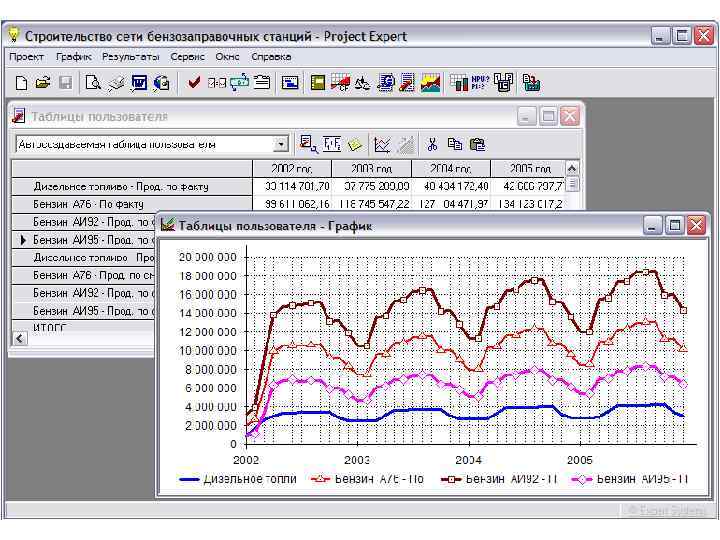This screenshot has height=540, width=720.
Task: Click the table's horizontal scrollbar left arrow
Action: 19,339
